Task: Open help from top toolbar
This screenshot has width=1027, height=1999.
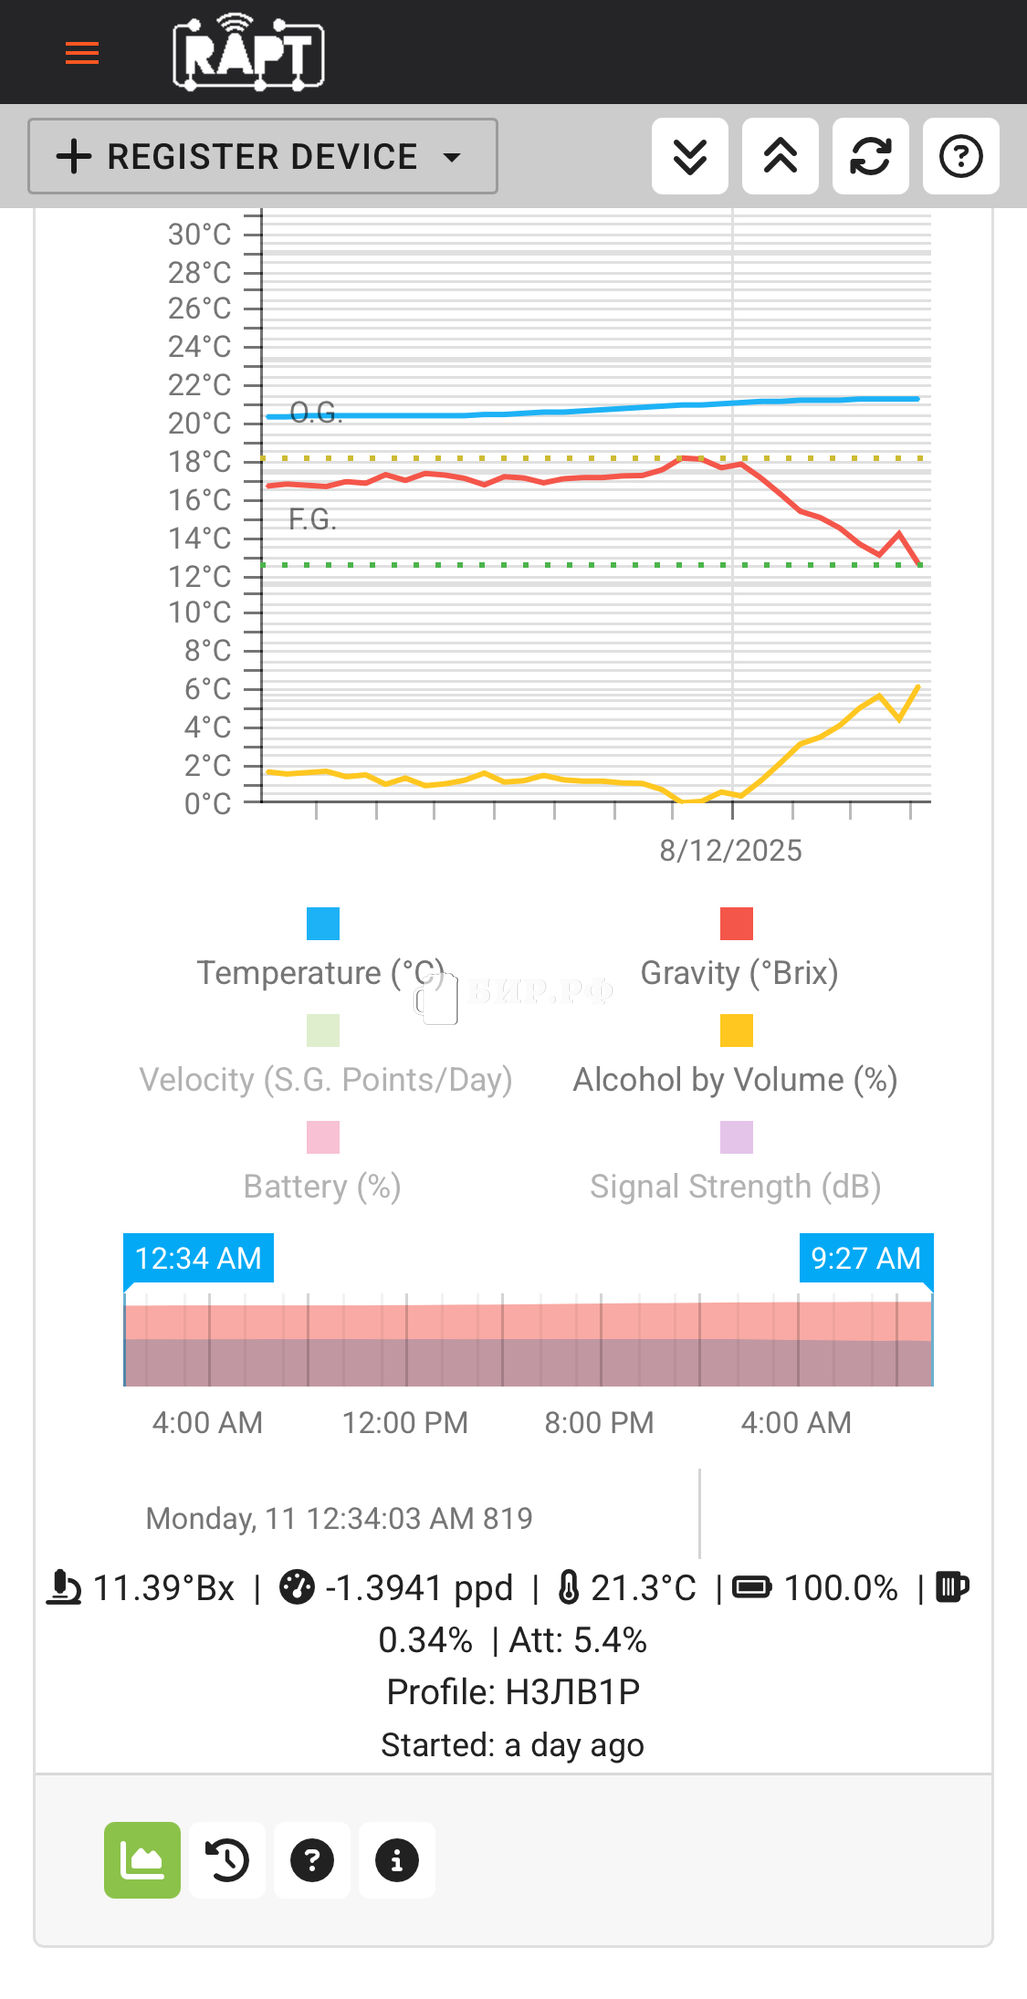Action: pos(961,156)
